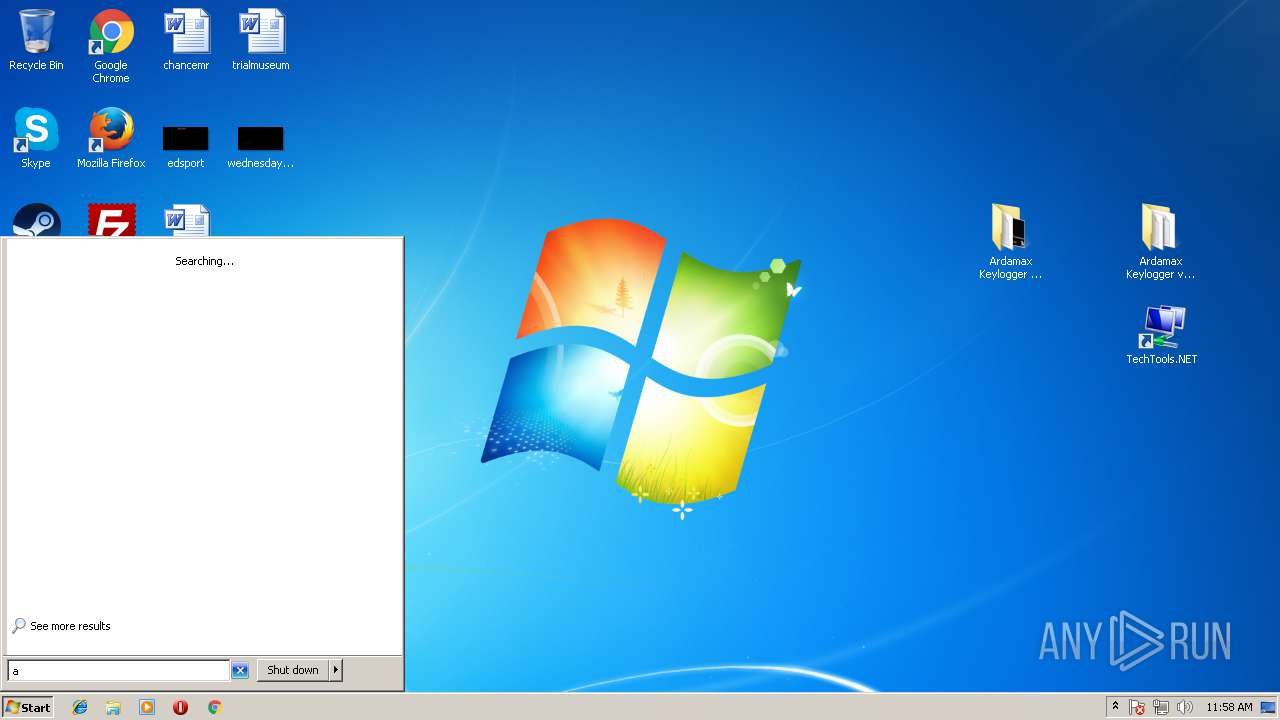Open the volume tray icon
Image resolution: width=1280 pixels, height=720 pixels.
pyautogui.click(x=1185, y=707)
